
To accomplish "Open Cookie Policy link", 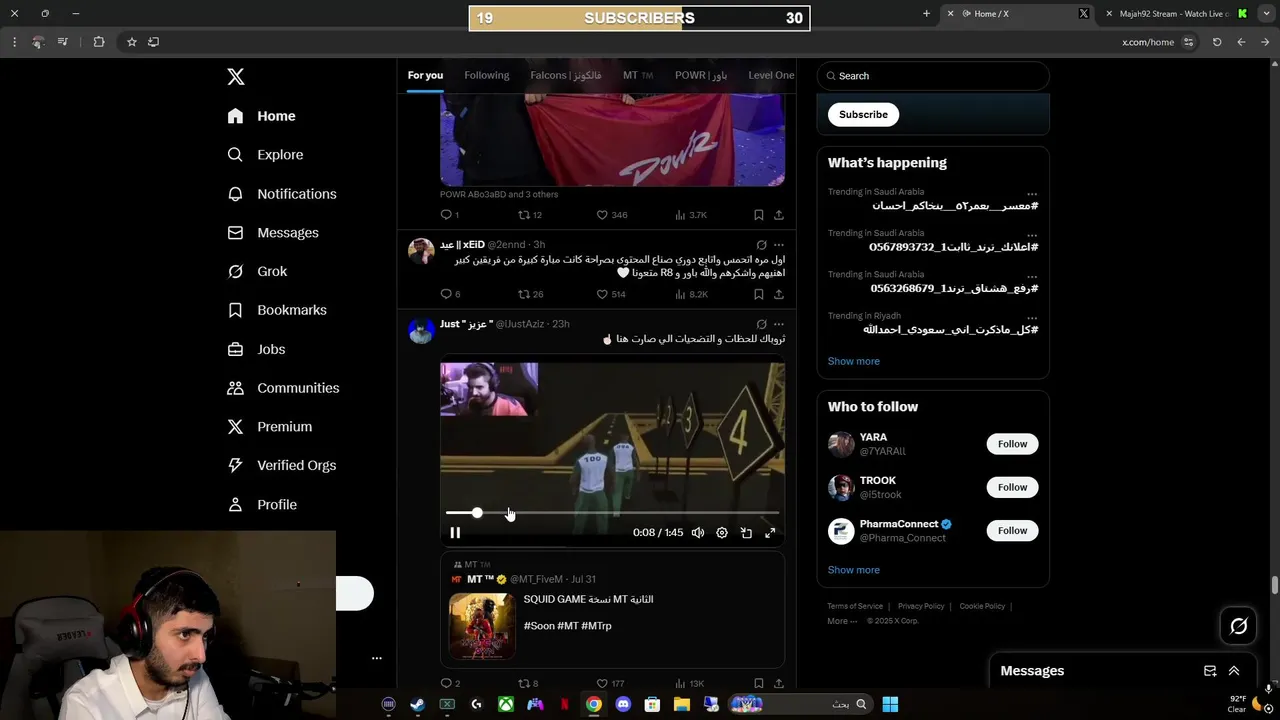I will tap(982, 606).
